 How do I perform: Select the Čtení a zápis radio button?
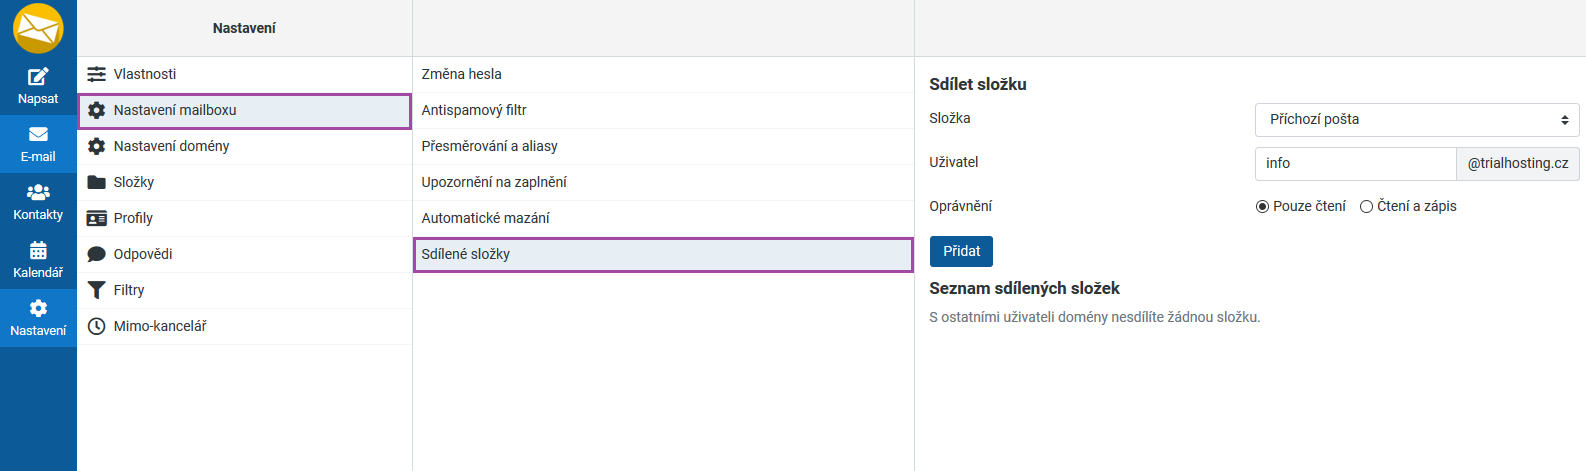click(x=1366, y=207)
